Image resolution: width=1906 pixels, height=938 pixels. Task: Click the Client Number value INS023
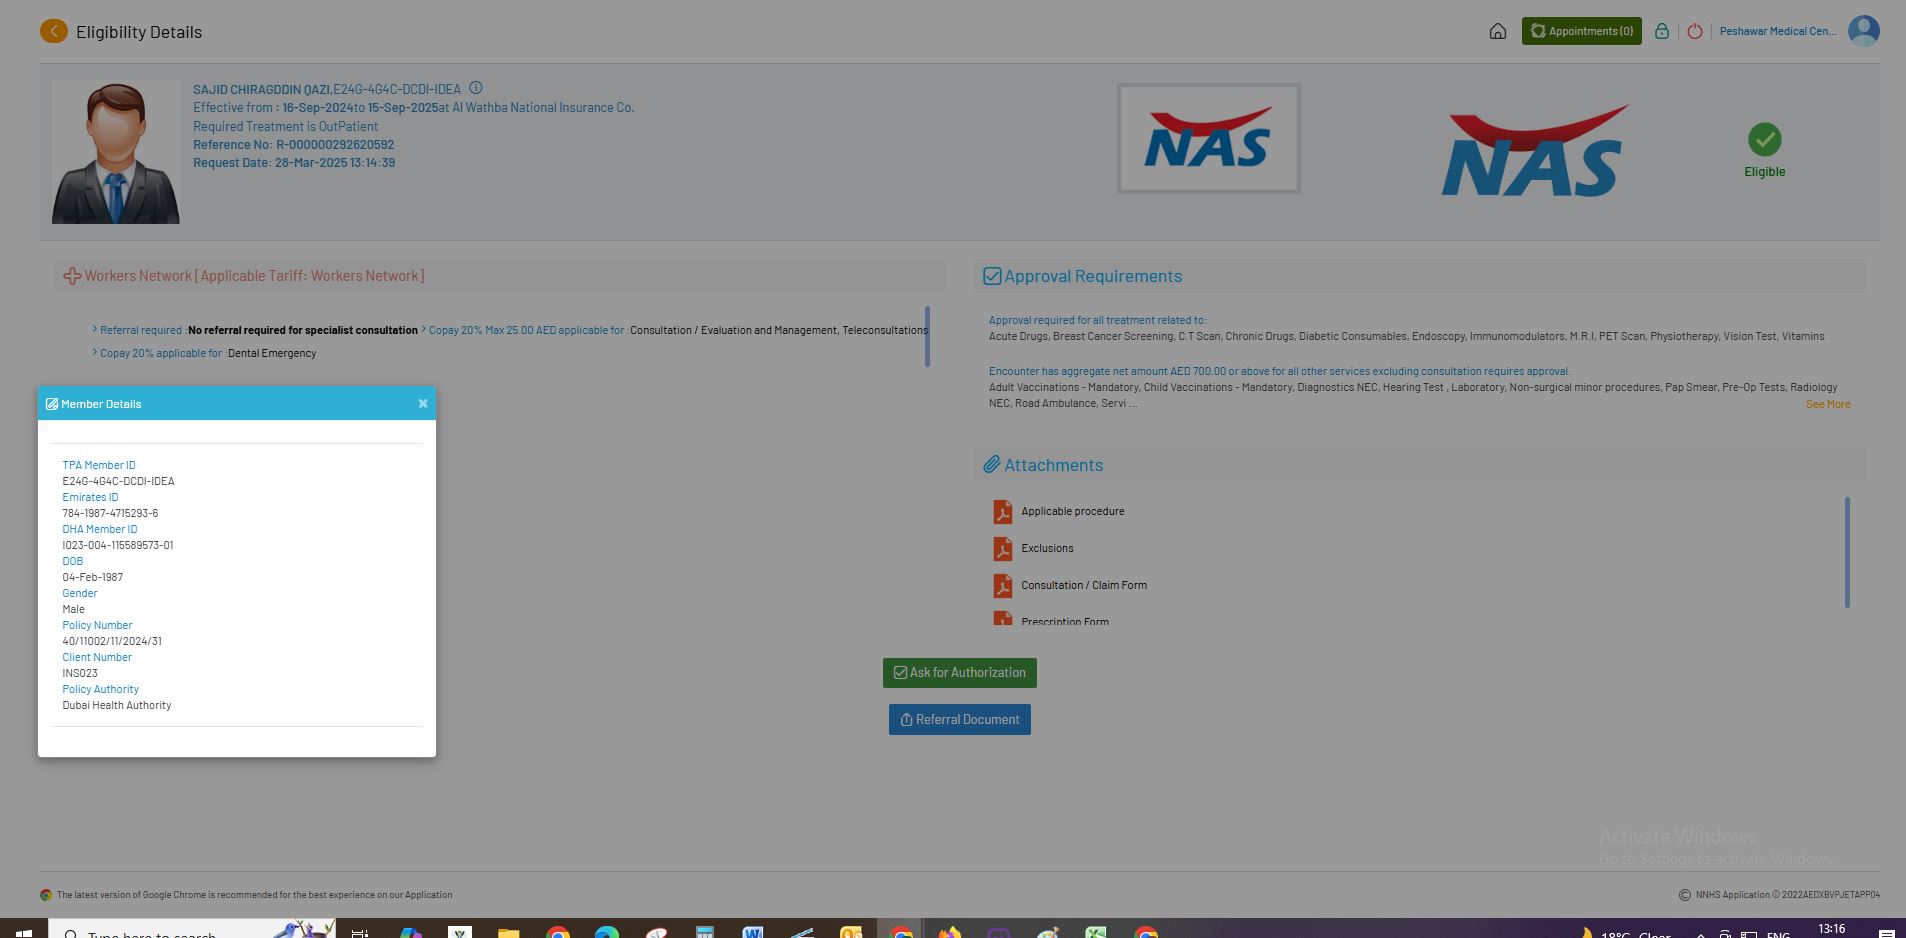pos(80,673)
